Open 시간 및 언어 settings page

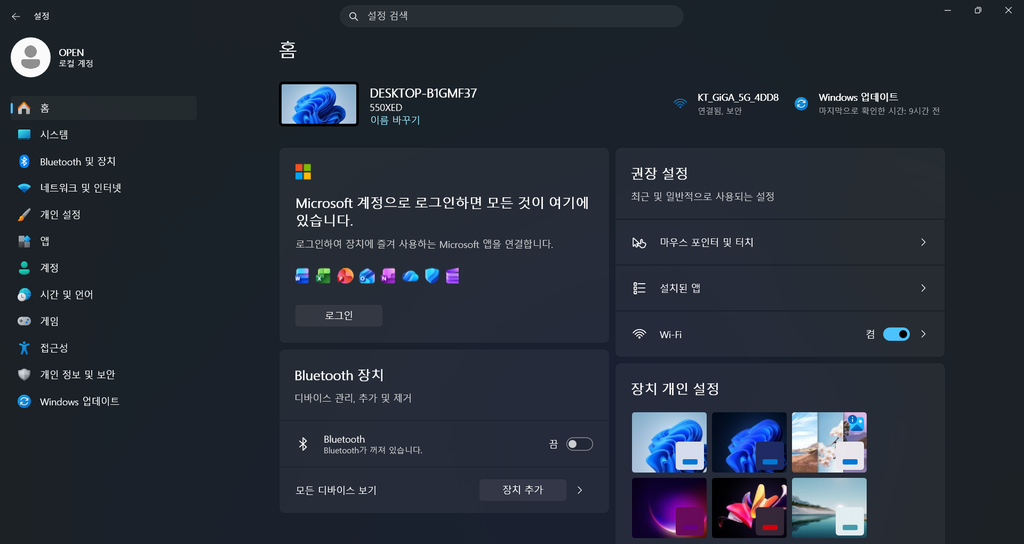click(x=104, y=295)
